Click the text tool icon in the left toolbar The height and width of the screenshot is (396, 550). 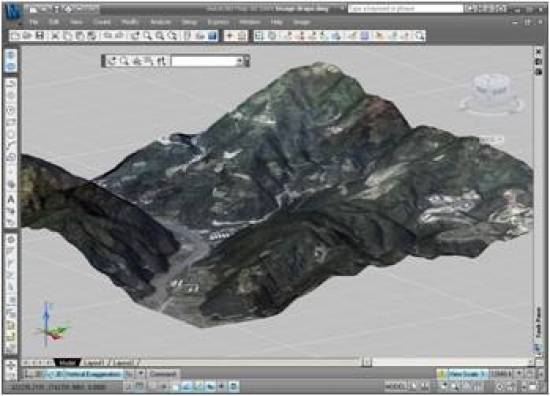coord(11,199)
